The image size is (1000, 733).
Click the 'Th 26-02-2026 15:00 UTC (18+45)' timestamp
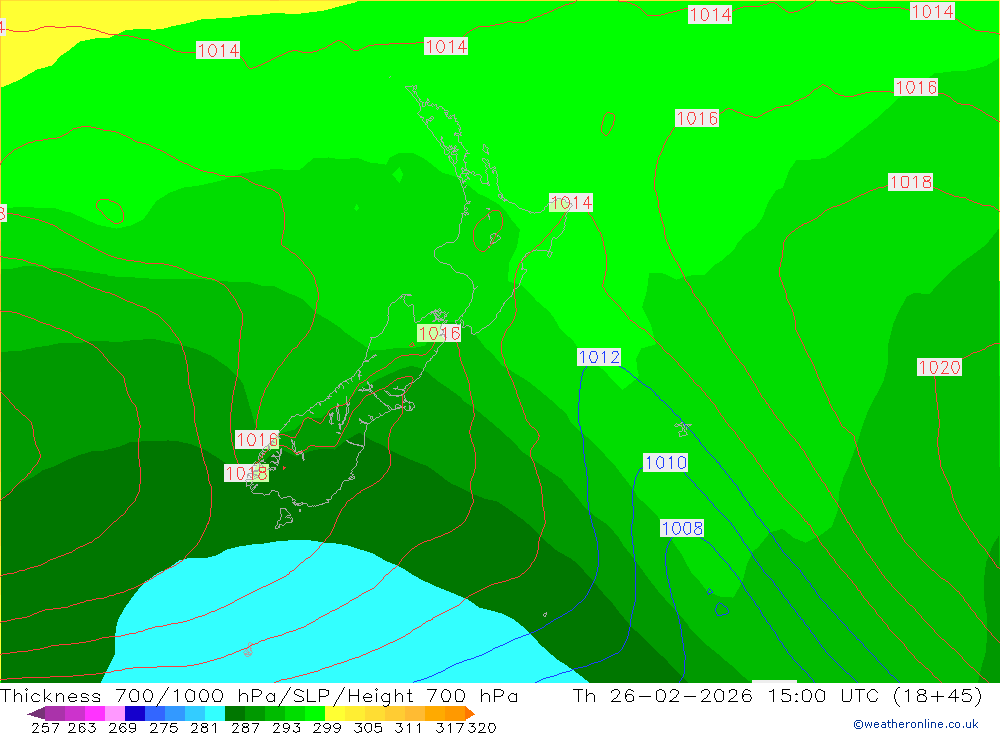(777, 695)
